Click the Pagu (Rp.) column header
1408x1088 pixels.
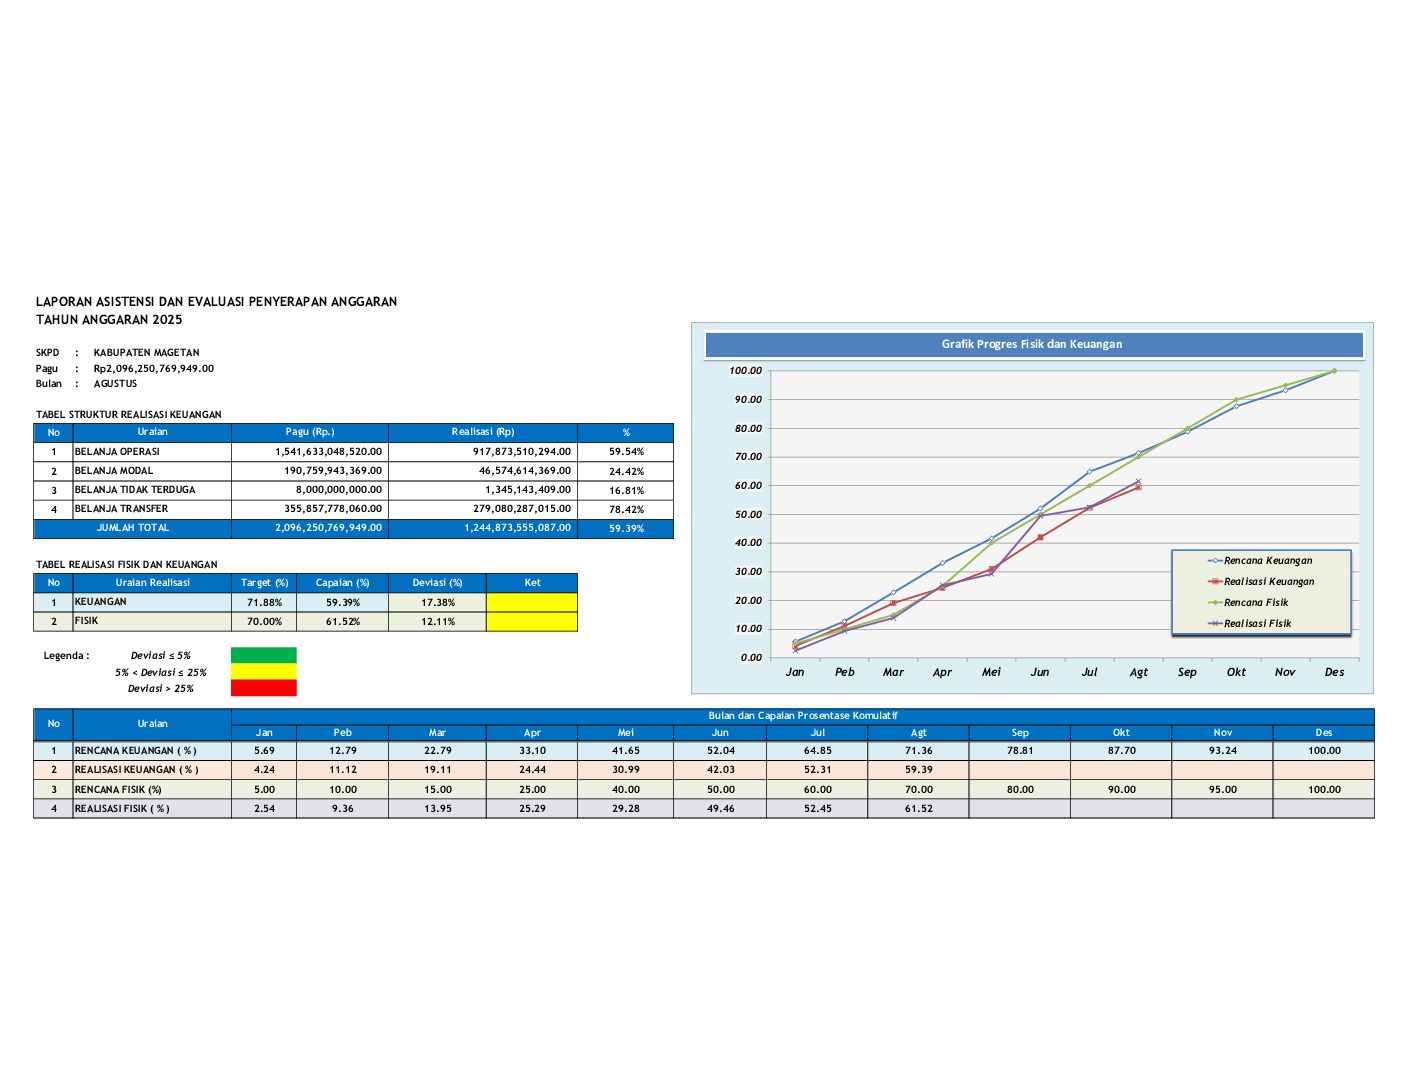309,432
